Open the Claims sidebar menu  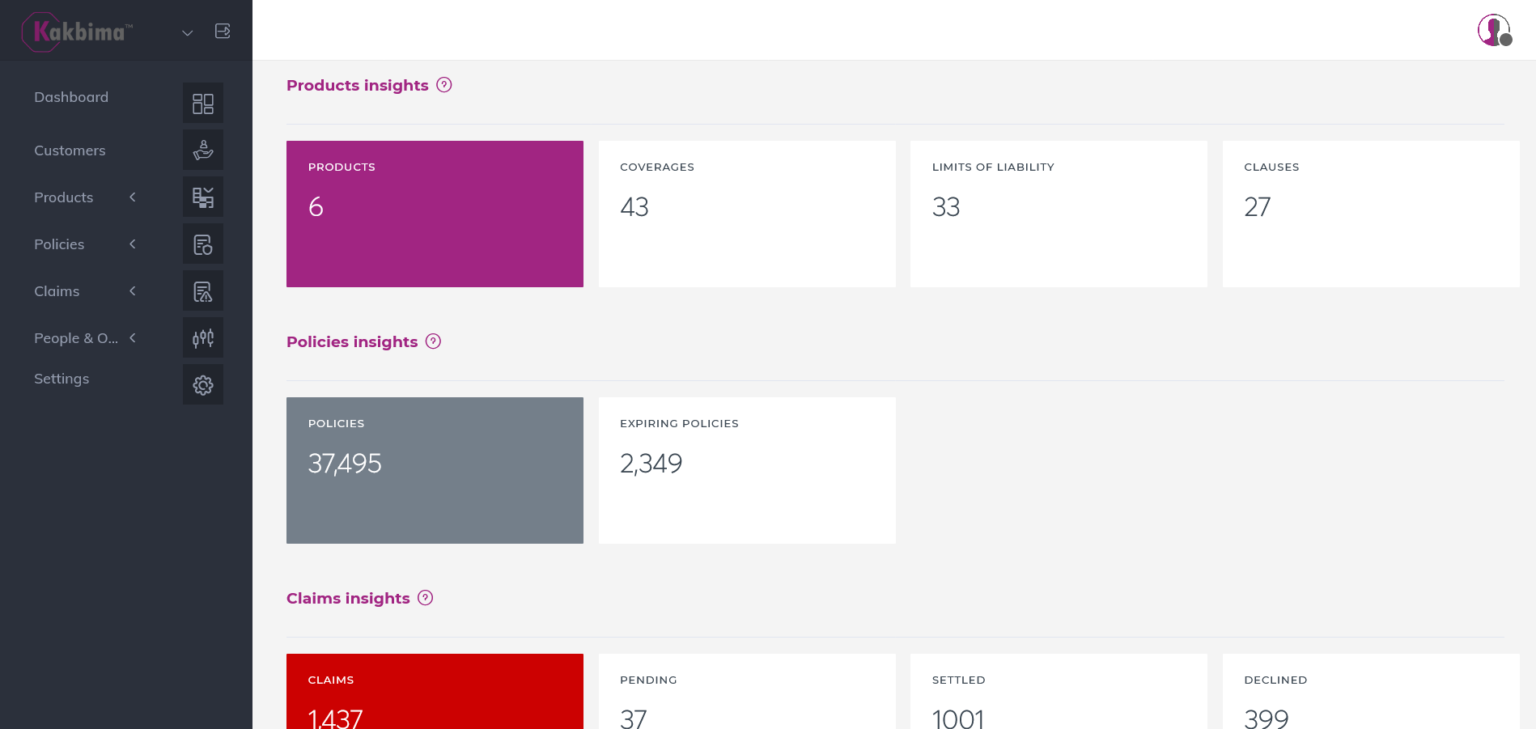57,291
